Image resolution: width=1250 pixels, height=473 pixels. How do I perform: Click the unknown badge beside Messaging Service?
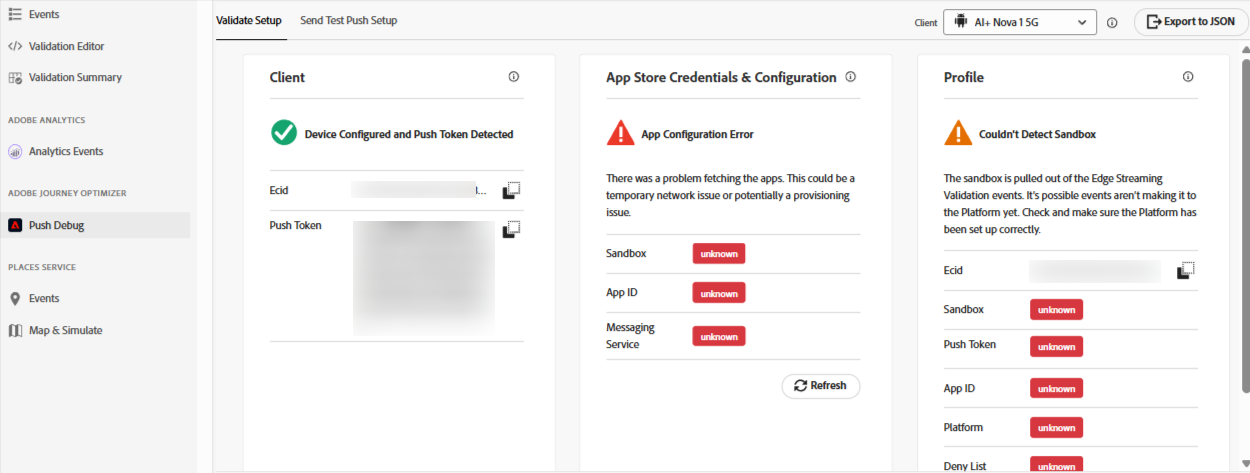coord(719,337)
